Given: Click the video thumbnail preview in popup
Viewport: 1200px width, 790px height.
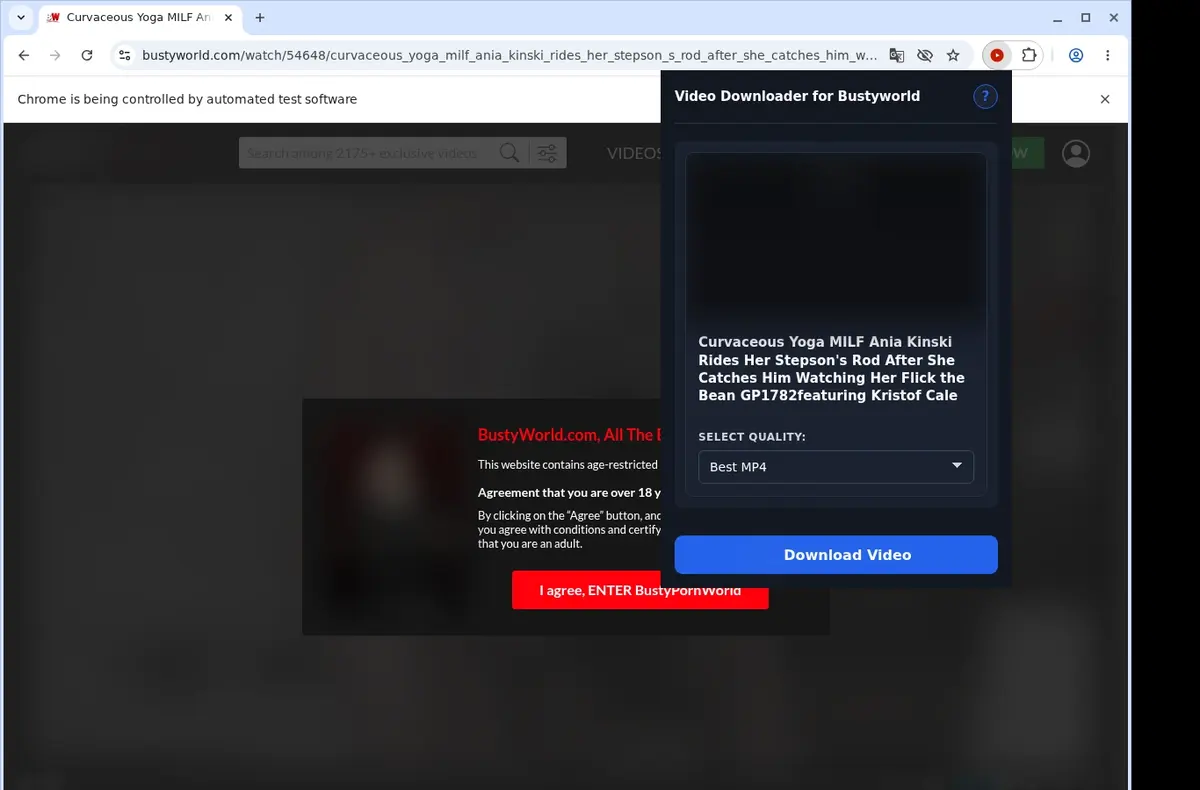Looking at the screenshot, I should click(x=836, y=238).
